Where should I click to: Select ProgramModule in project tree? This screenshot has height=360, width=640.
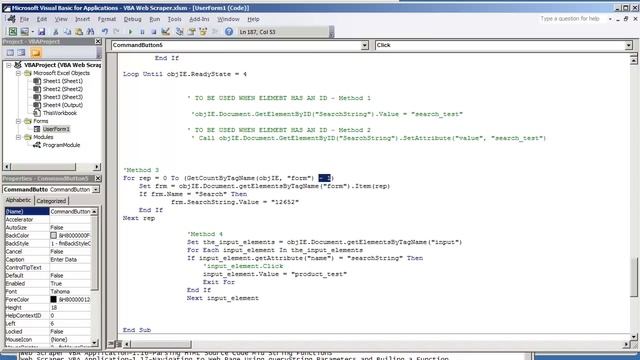click(61, 145)
